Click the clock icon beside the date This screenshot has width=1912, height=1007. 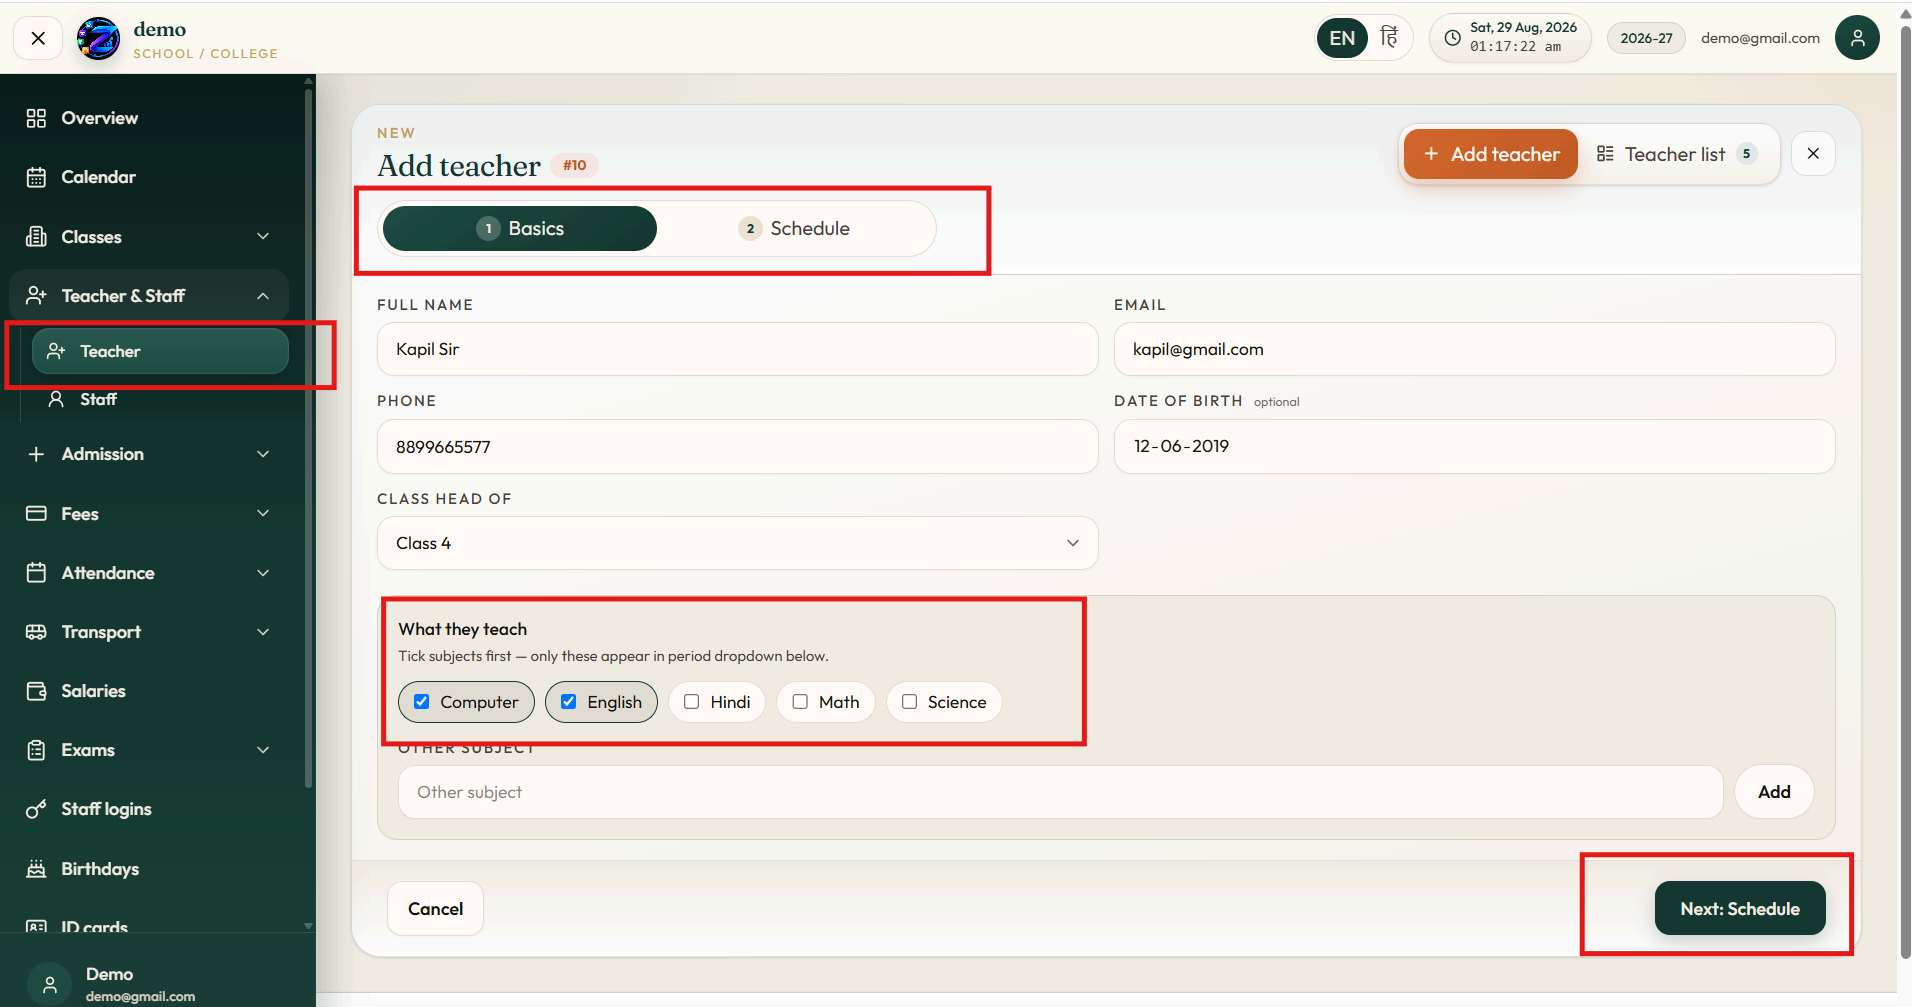click(1452, 38)
